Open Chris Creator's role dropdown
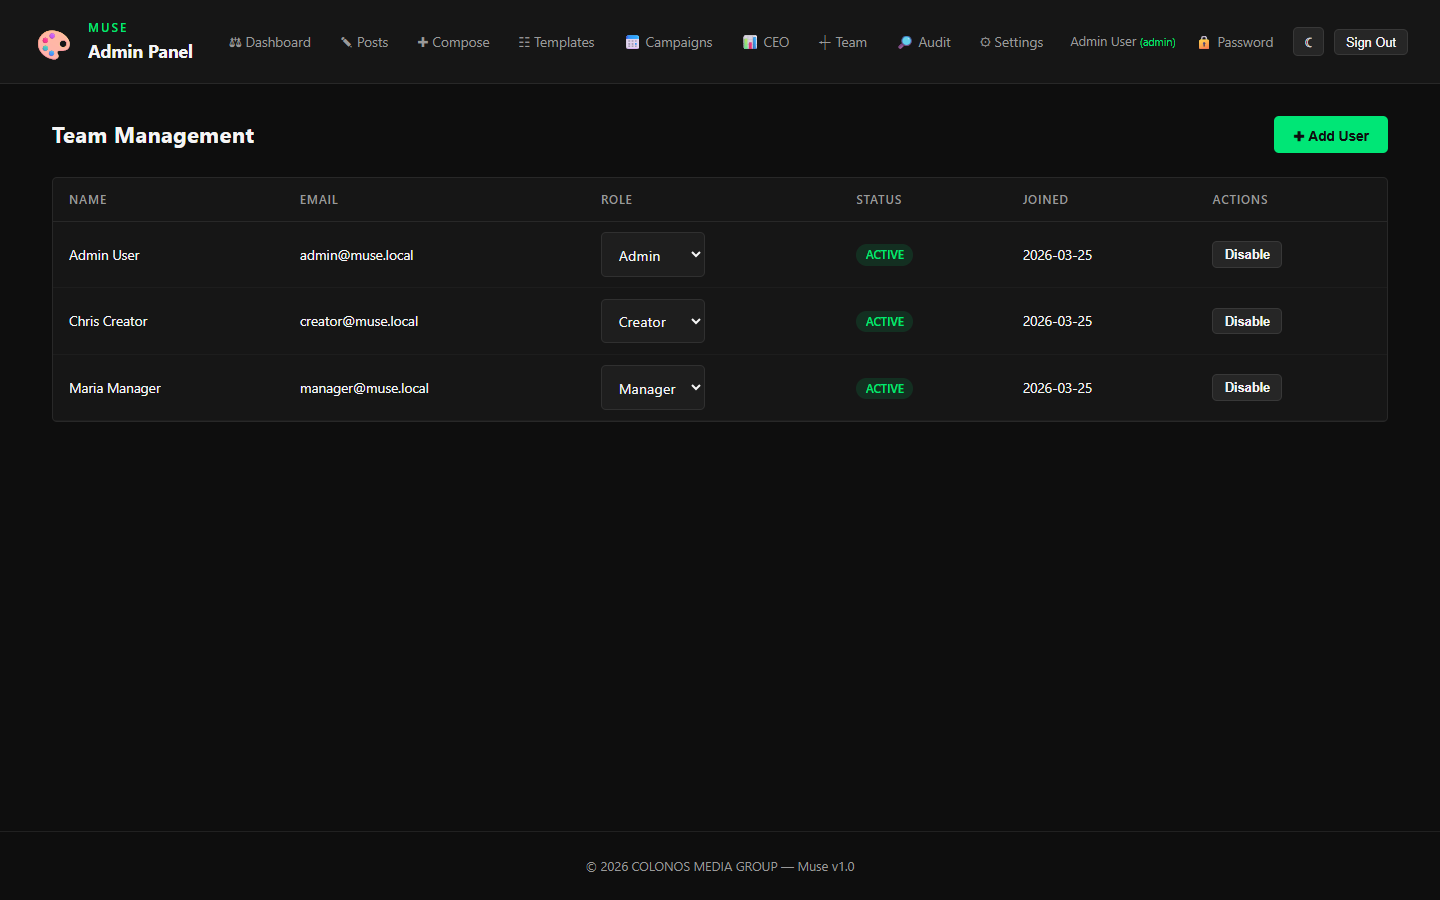Viewport: 1440px width, 900px height. point(652,322)
